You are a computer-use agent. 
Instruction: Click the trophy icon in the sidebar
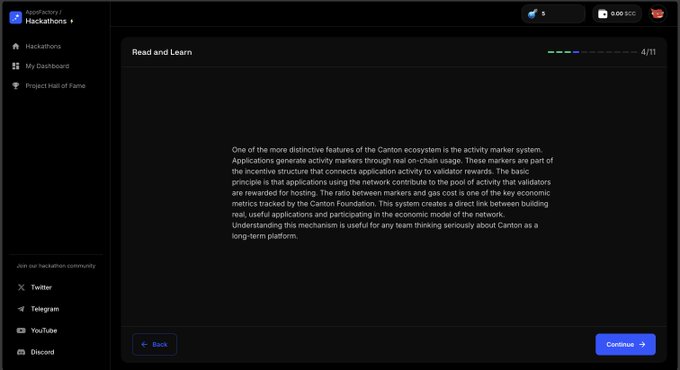(x=16, y=86)
